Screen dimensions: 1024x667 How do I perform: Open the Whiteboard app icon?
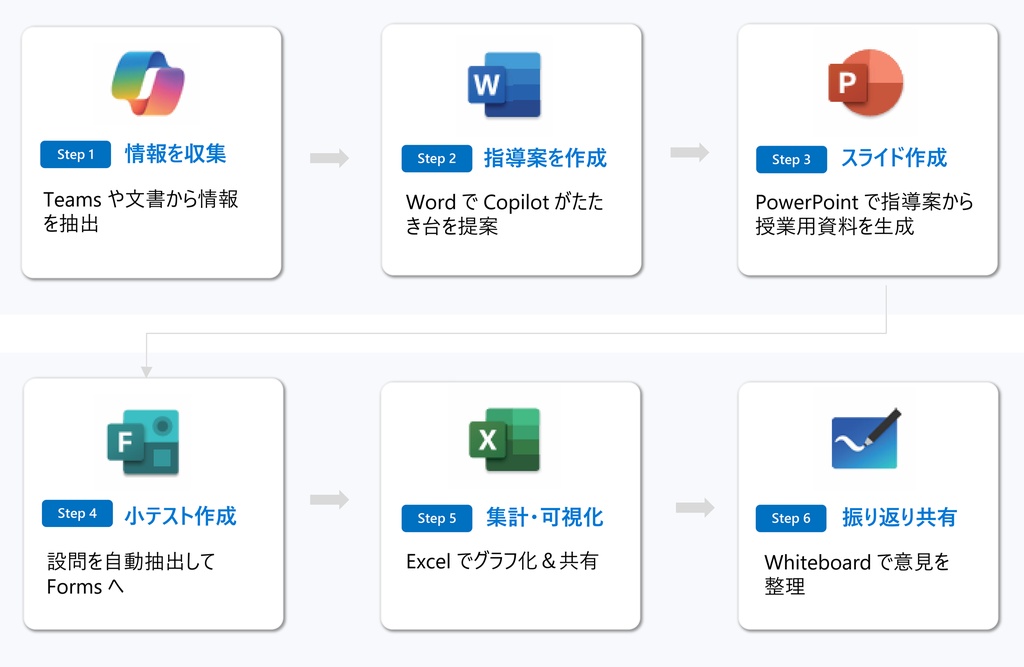[x=866, y=439]
